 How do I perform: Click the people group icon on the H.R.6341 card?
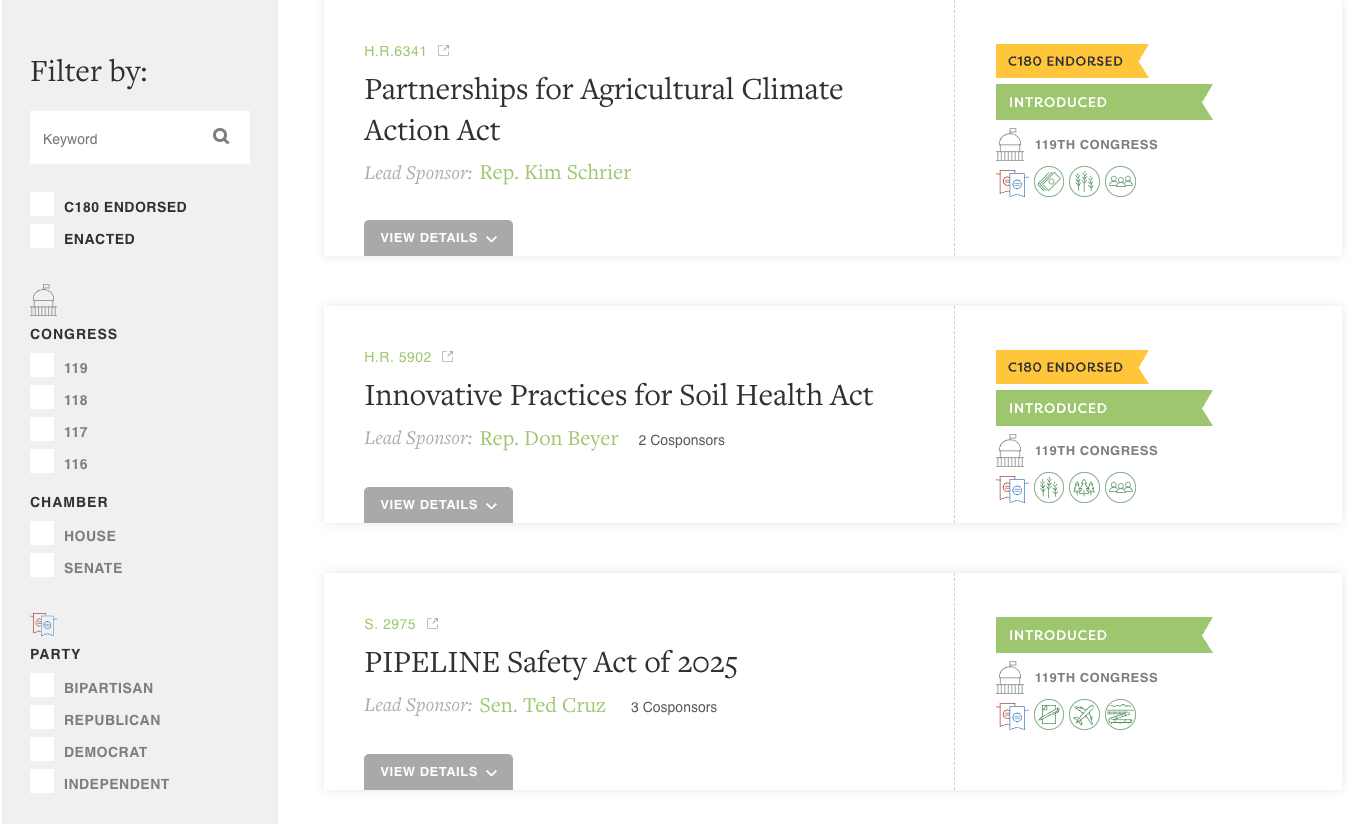click(1121, 182)
